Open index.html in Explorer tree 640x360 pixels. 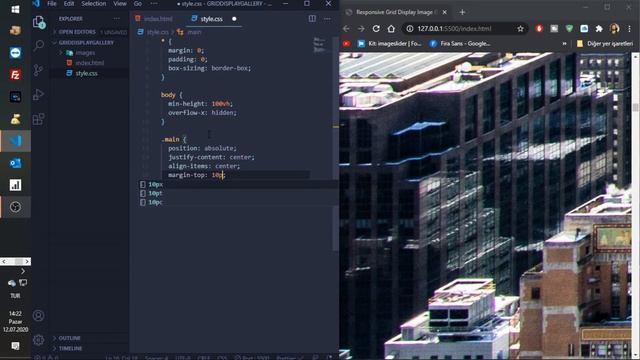click(x=89, y=63)
